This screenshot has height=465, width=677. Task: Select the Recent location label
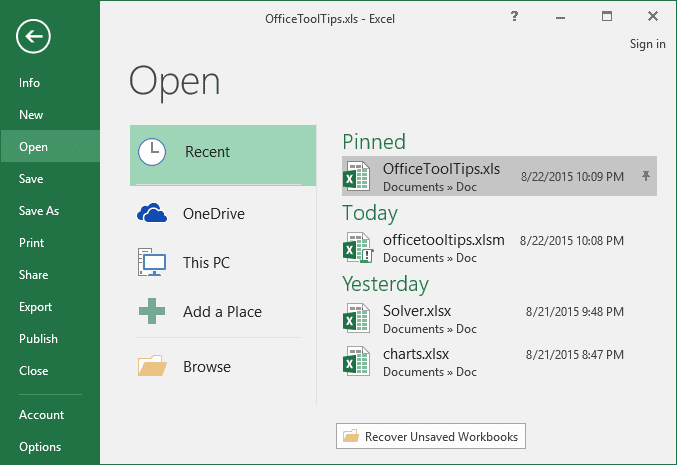(208, 152)
